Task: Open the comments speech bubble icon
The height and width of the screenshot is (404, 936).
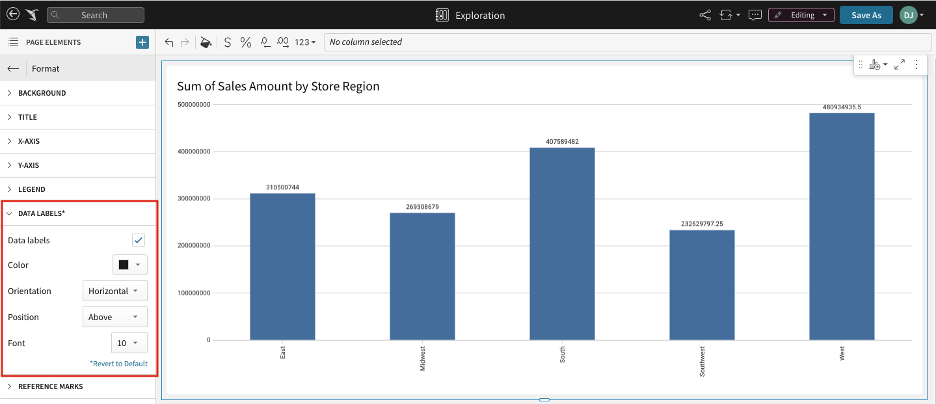Action: 754,15
